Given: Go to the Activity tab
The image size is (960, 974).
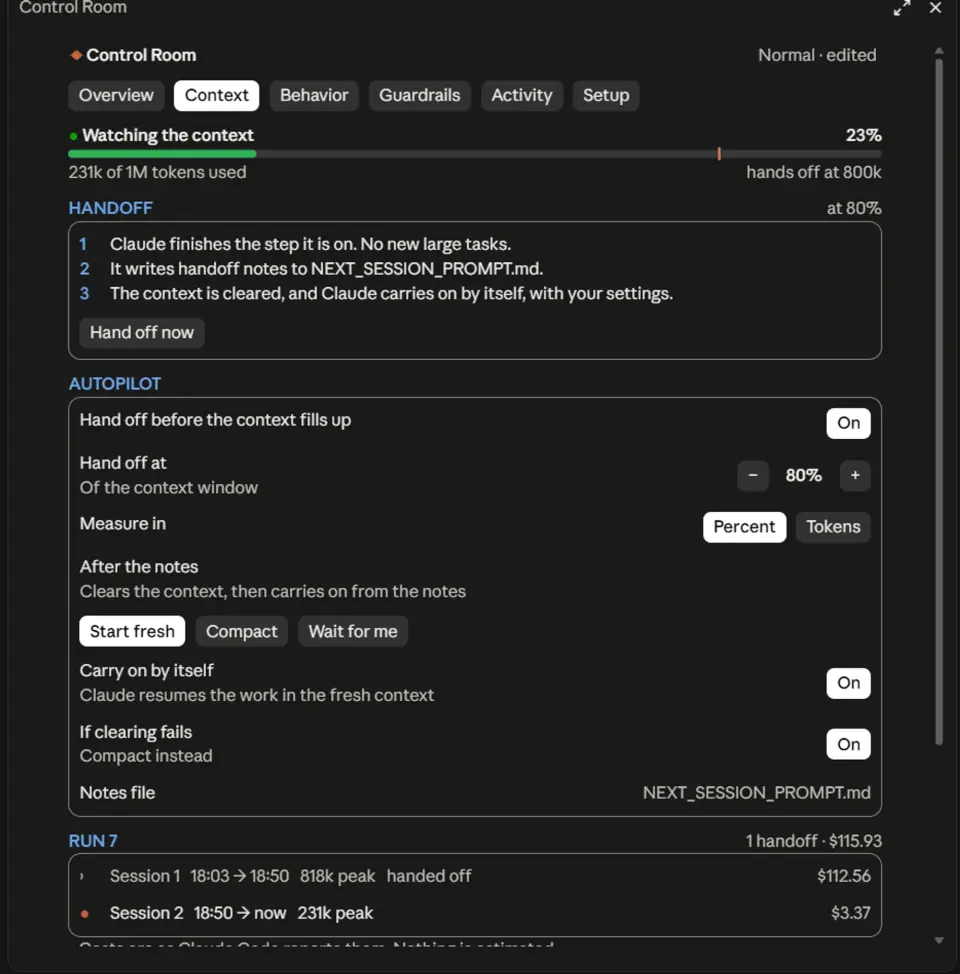Looking at the screenshot, I should coord(521,95).
